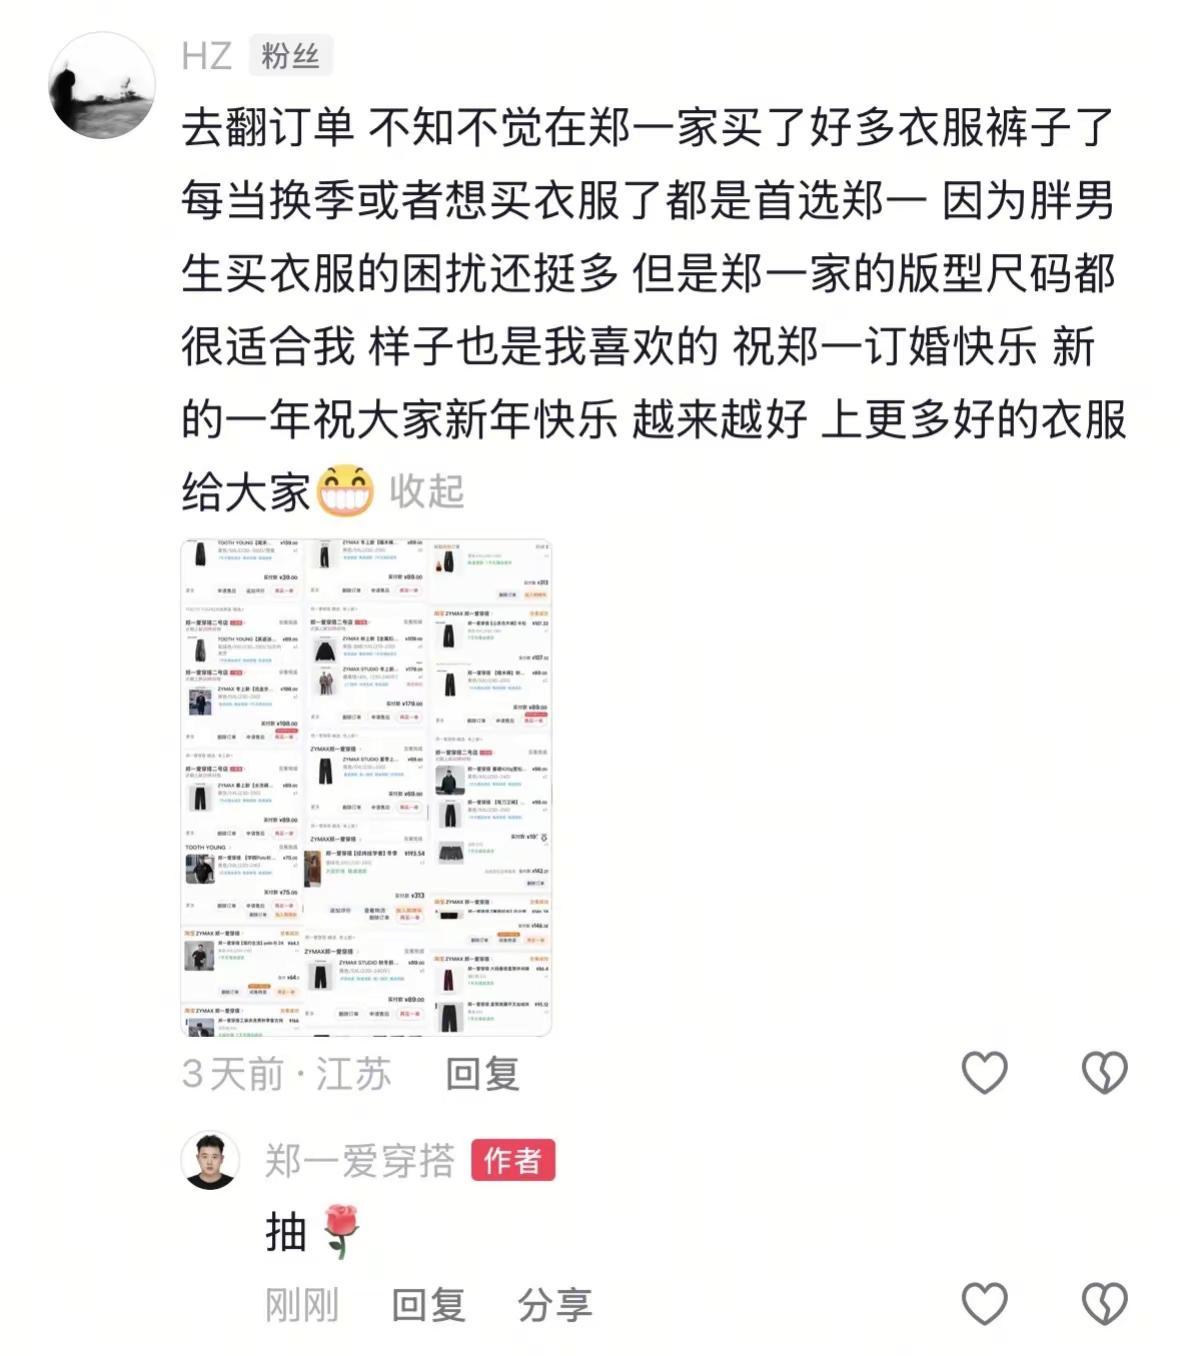Reply to the author's comment with 回复
Image resolution: width=1180 pixels, height=1356 pixels.
(x=428, y=1304)
